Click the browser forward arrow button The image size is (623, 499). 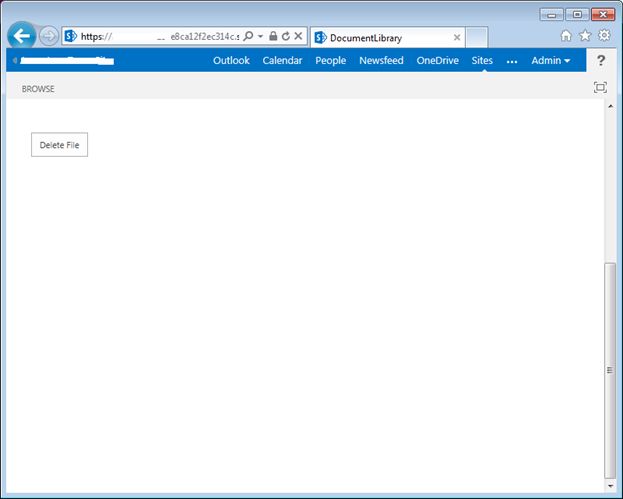[x=49, y=37]
